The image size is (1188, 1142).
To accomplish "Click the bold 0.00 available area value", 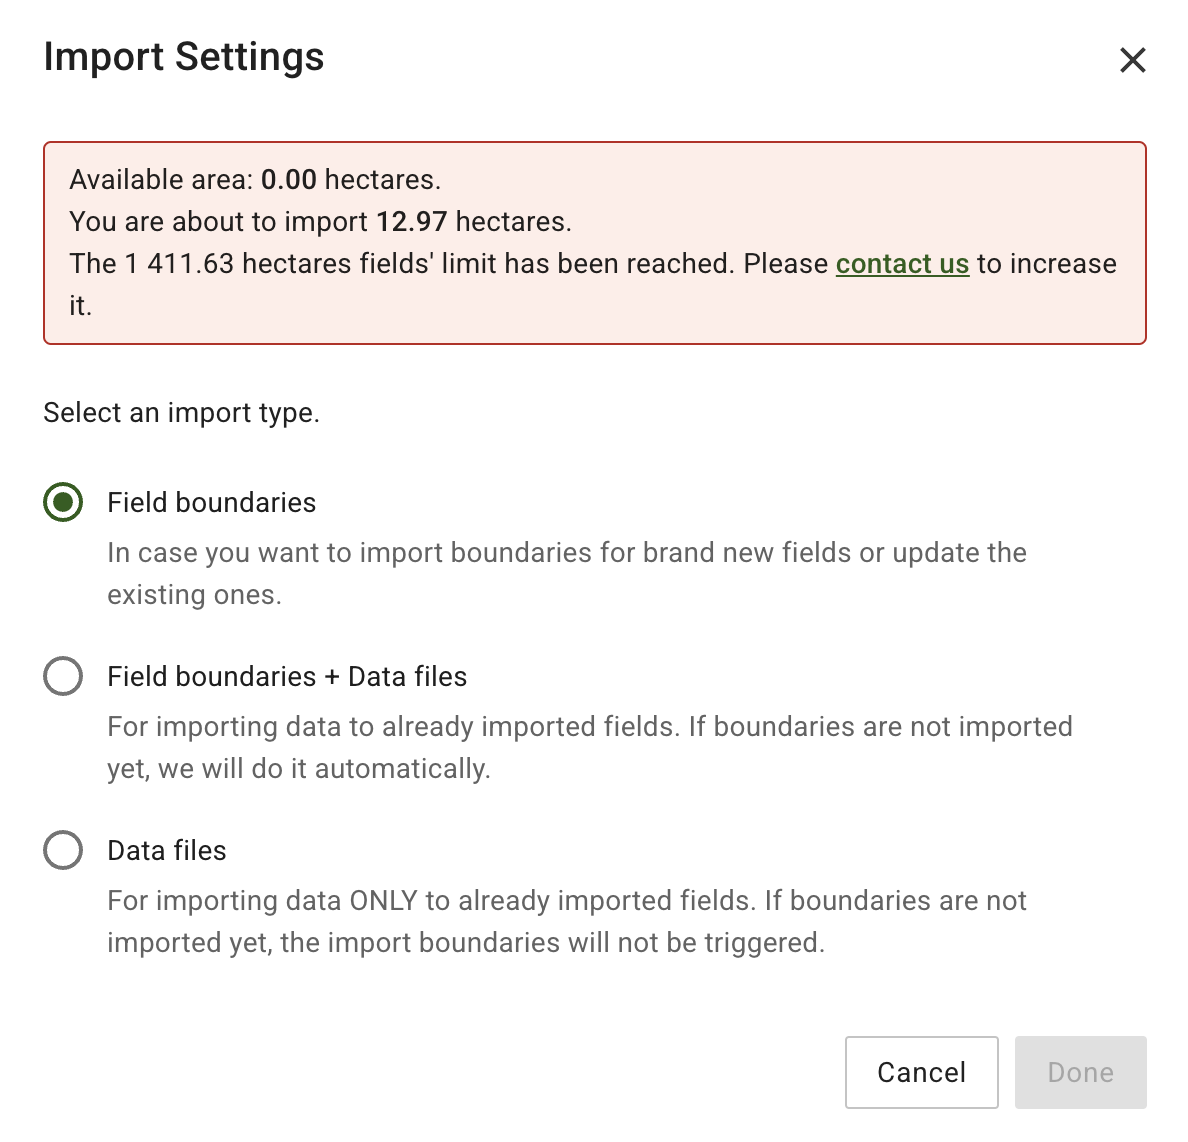I will (x=289, y=180).
